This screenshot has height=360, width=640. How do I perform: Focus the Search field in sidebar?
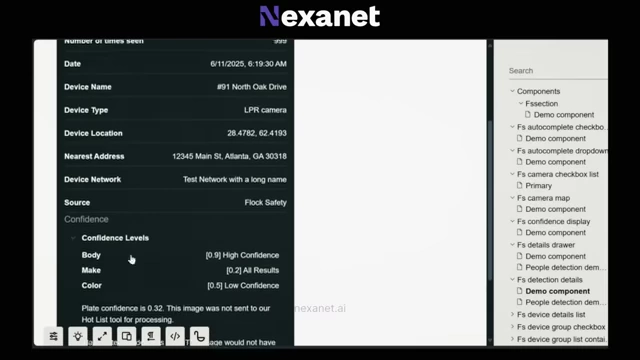click(x=558, y=71)
